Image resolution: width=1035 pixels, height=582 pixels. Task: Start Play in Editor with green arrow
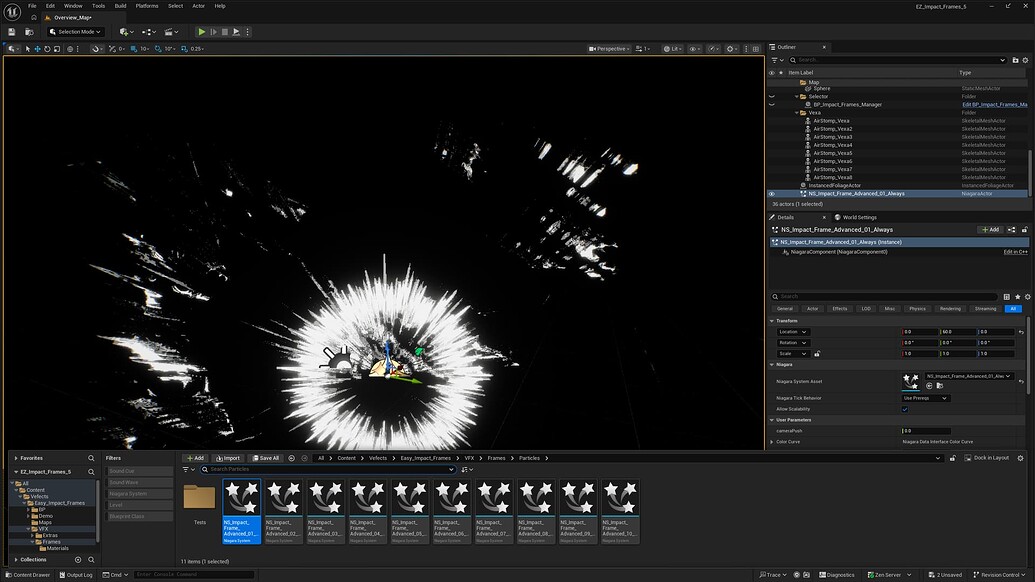pos(201,32)
